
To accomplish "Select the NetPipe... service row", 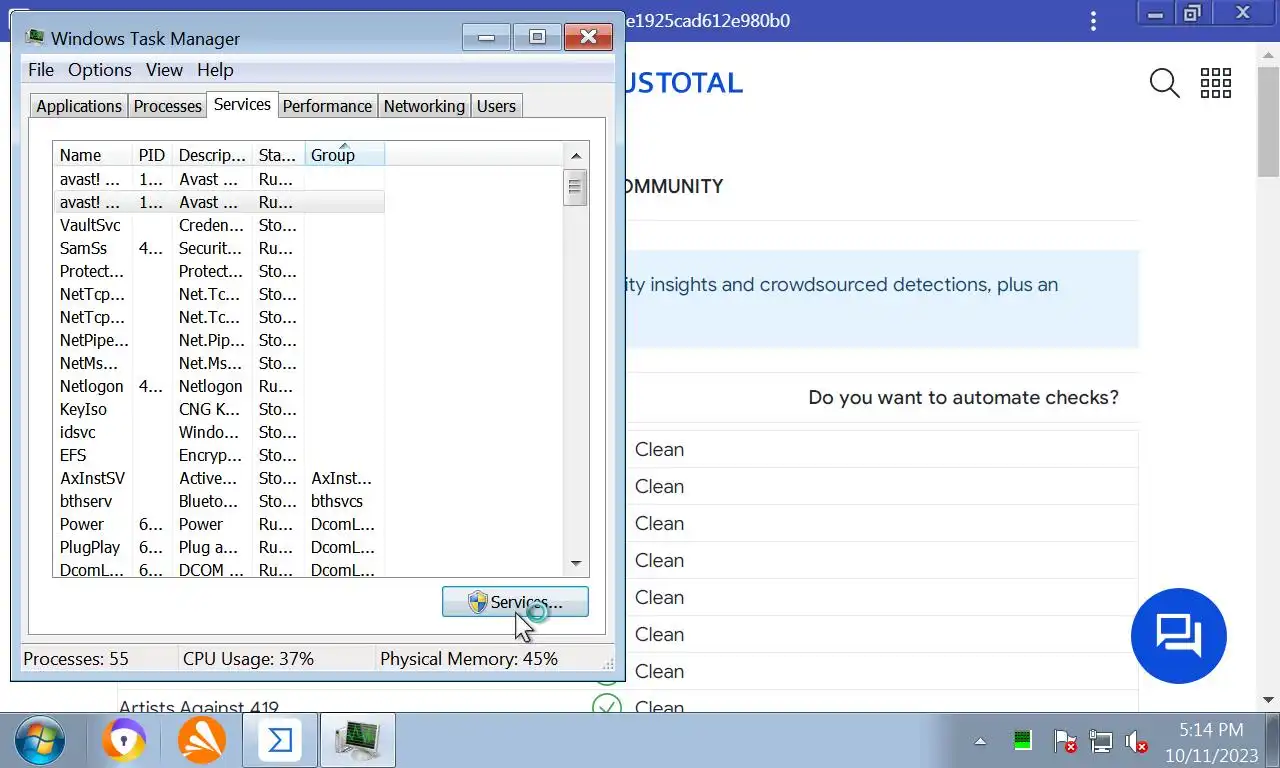I will (x=219, y=340).
